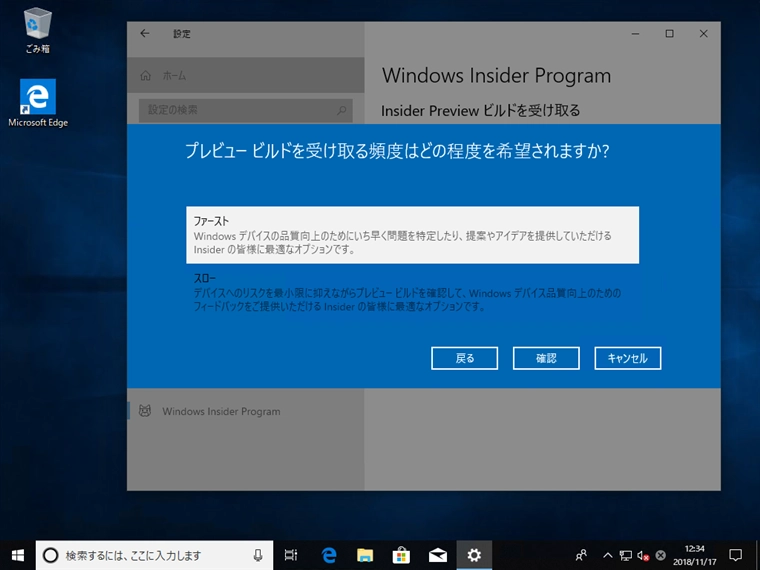The height and width of the screenshot is (570, 760).
Task: Select the スロー option
Action: click(x=412, y=293)
